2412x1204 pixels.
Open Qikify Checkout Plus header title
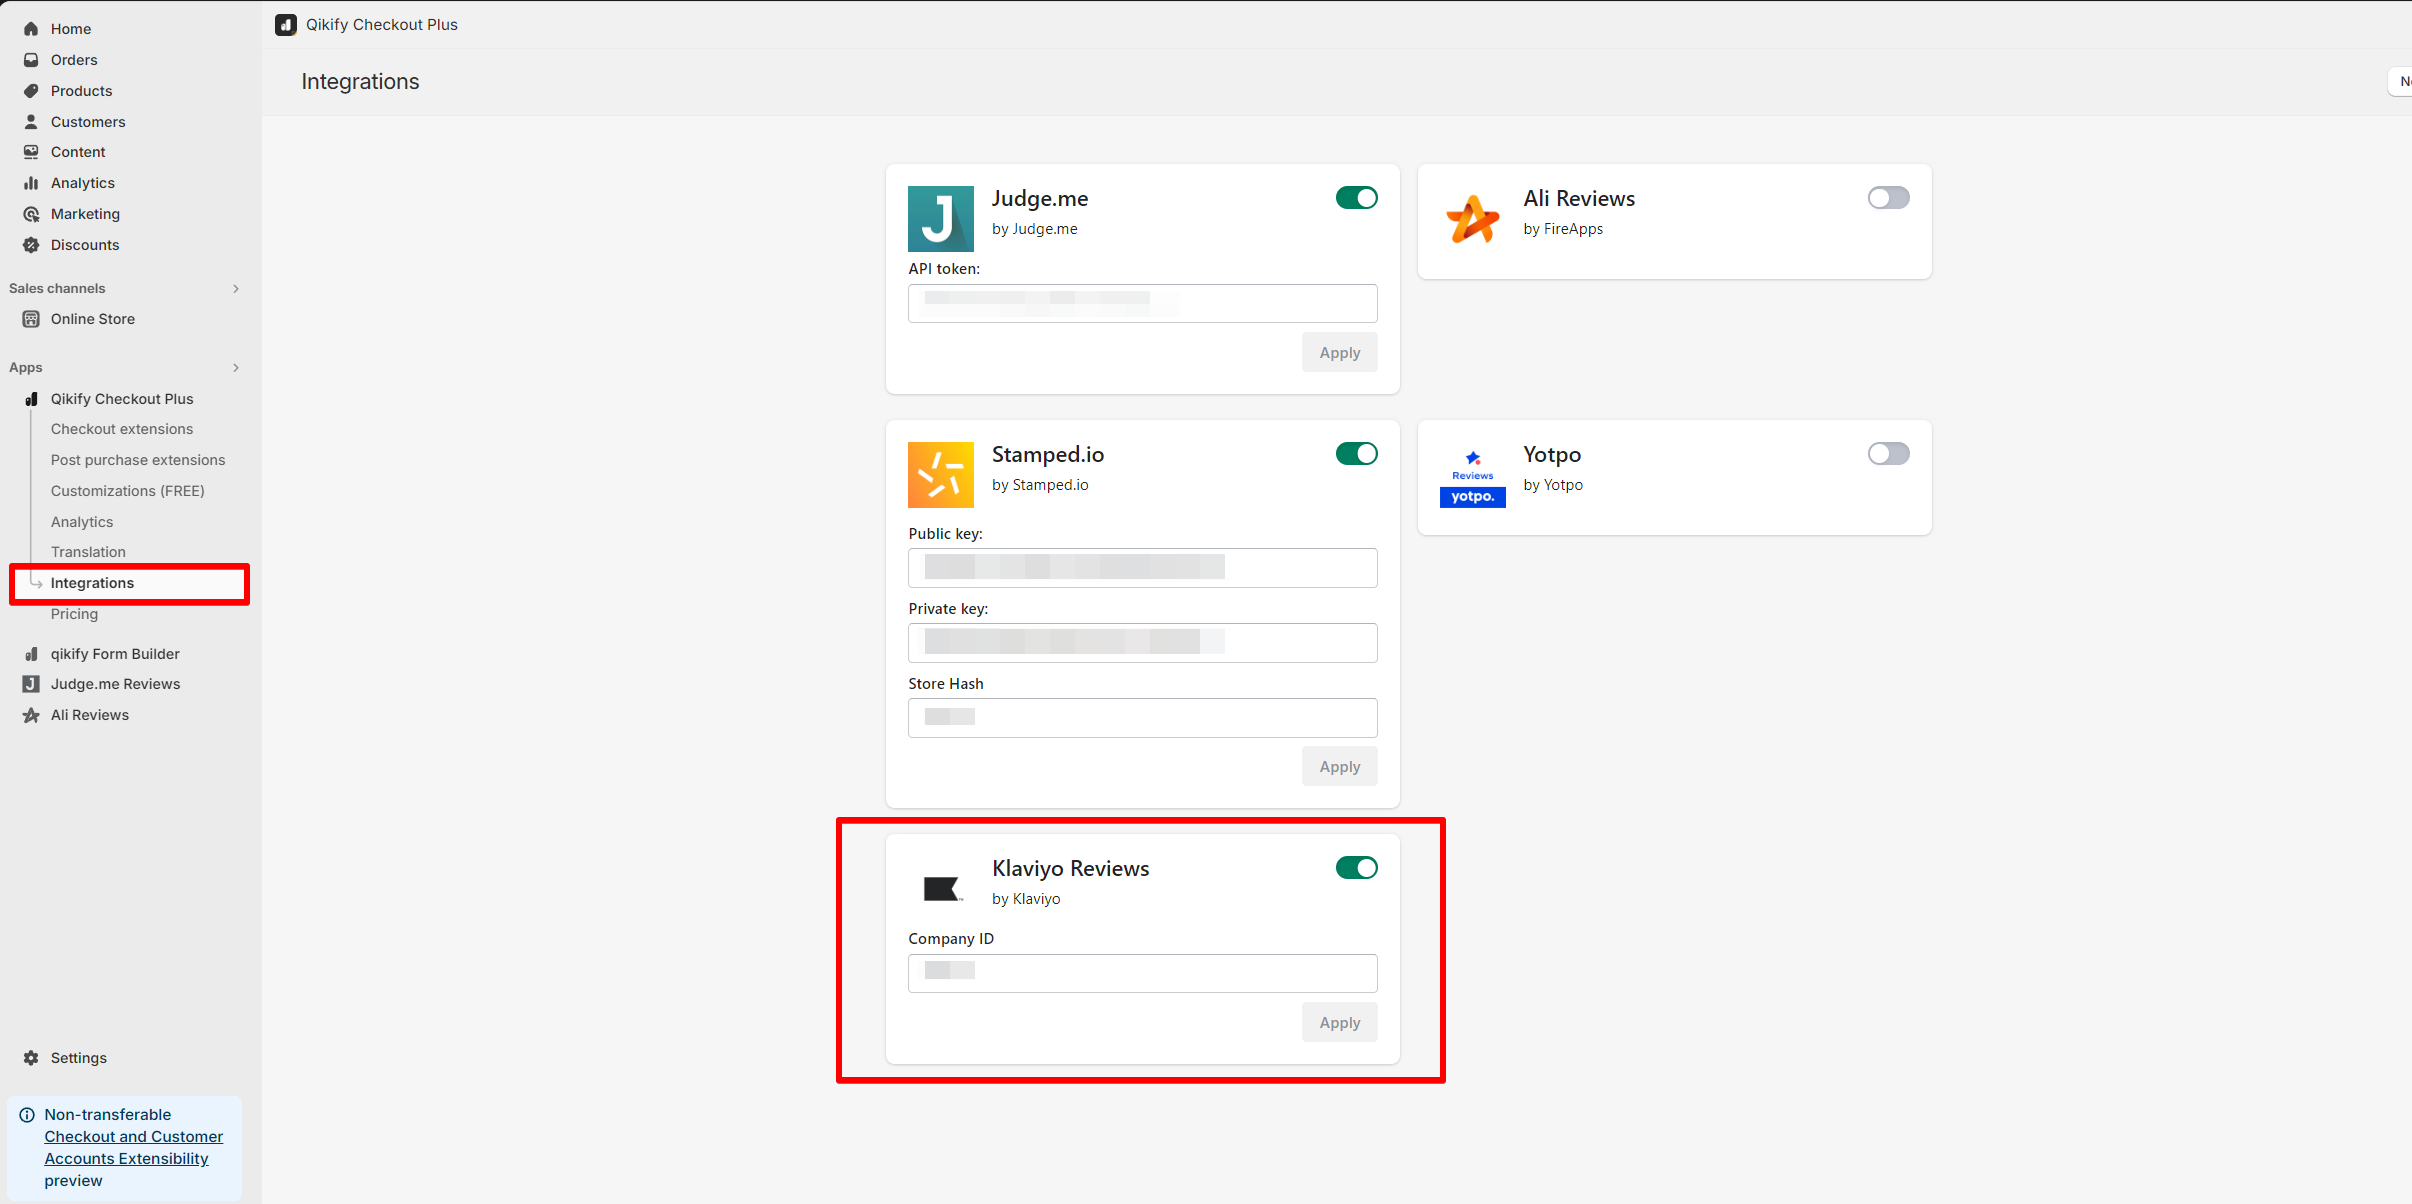point(382,25)
